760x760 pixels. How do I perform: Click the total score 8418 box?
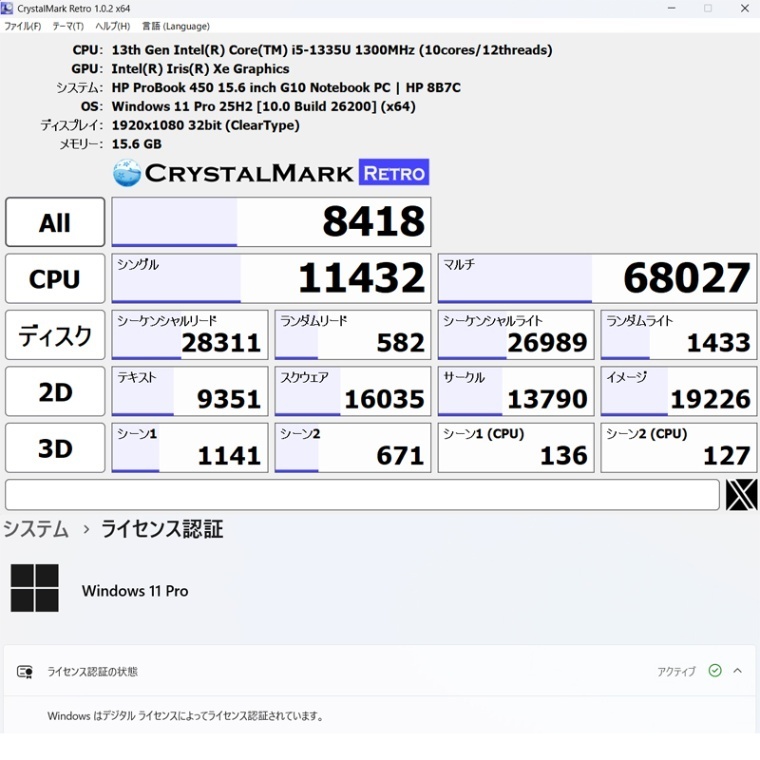(x=271, y=222)
